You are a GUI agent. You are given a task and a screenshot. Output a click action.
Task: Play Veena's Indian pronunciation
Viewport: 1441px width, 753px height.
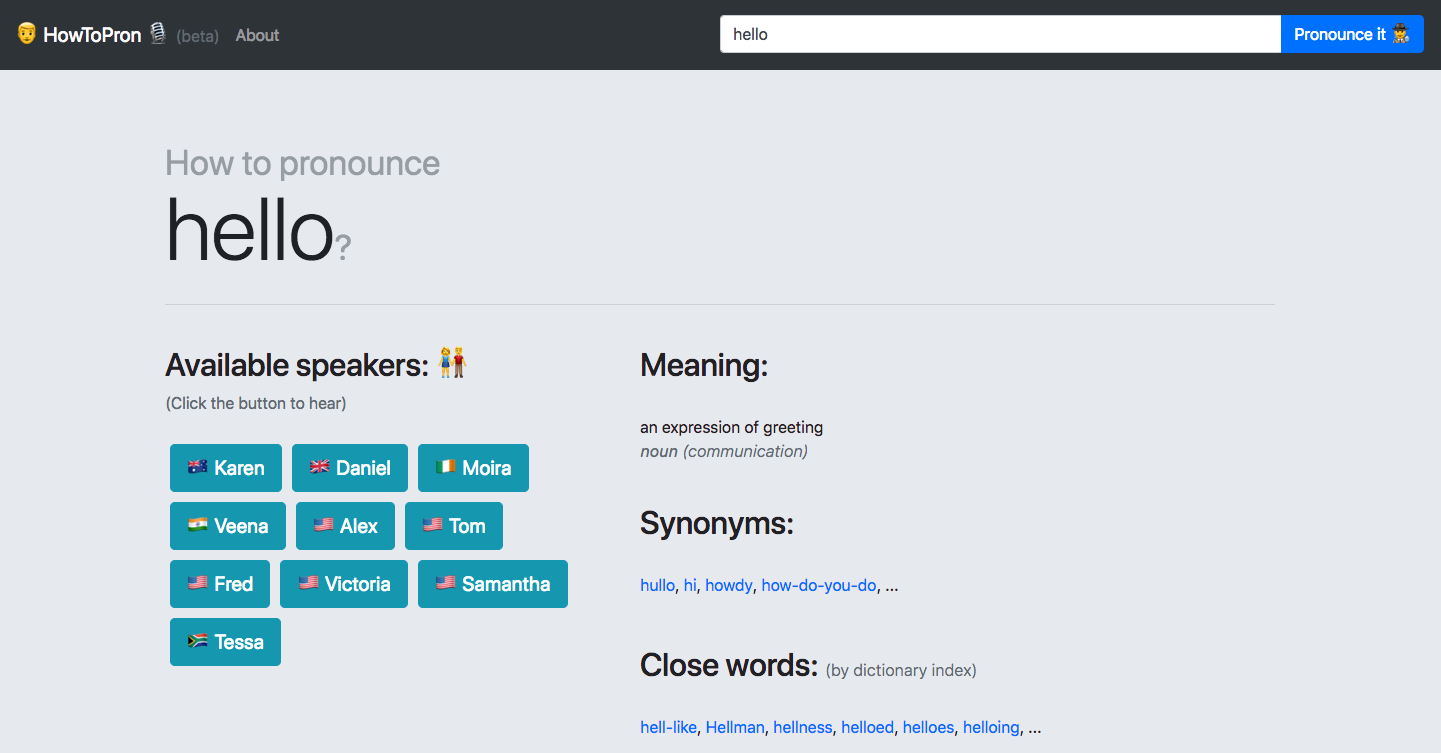coord(228,526)
